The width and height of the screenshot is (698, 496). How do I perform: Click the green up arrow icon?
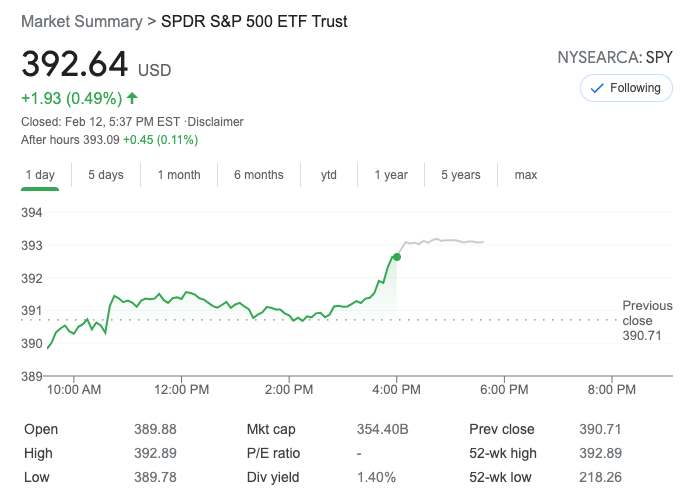[133, 98]
